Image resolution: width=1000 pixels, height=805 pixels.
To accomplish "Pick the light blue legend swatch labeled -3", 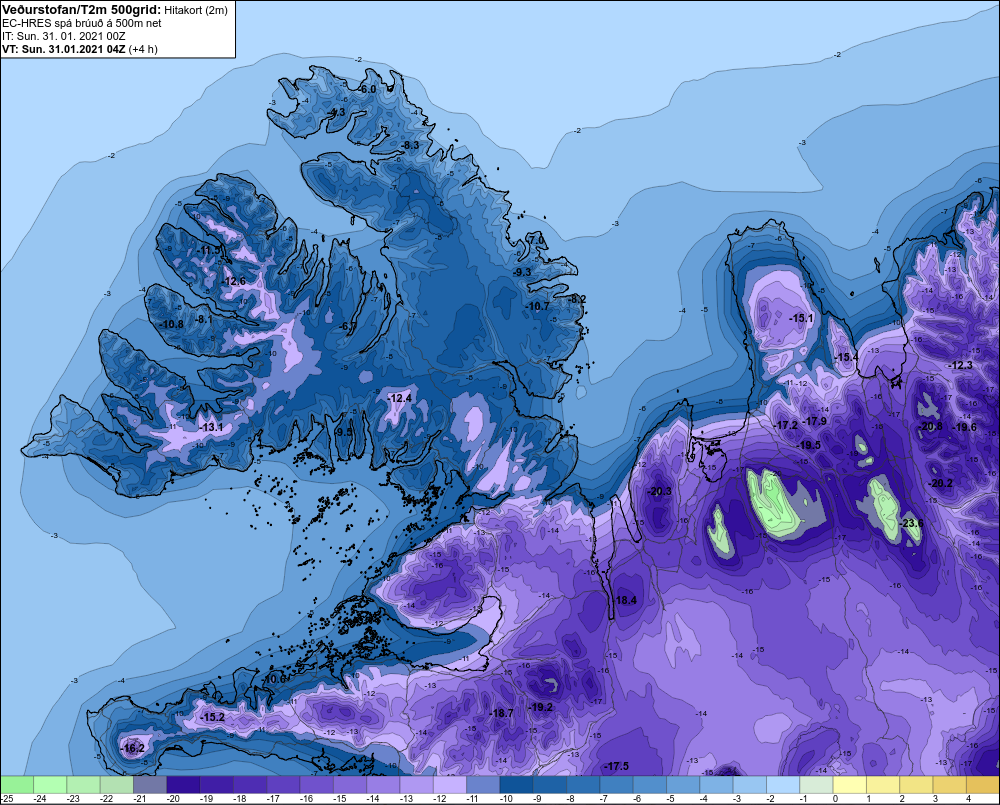I will click(749, 784).
